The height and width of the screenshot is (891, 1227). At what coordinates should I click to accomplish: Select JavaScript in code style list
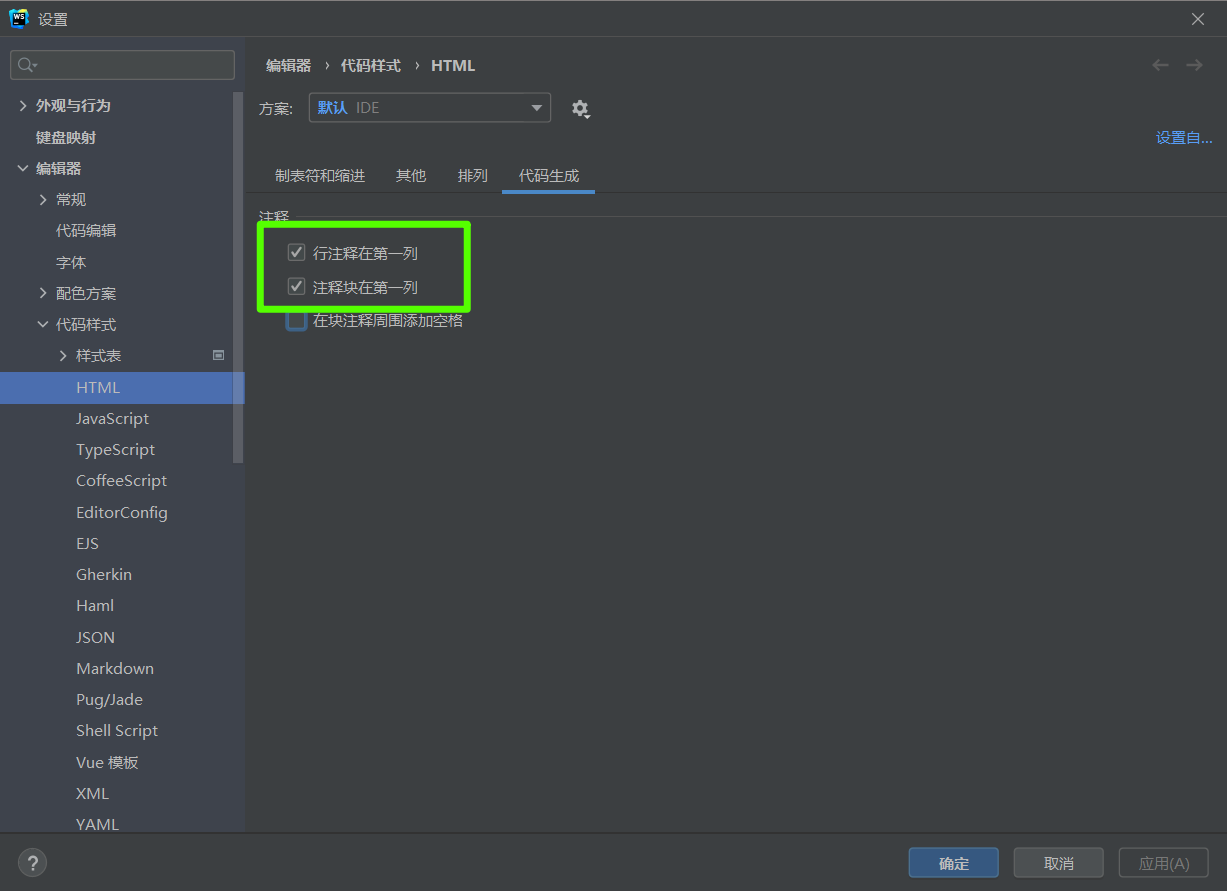point(112,419)
